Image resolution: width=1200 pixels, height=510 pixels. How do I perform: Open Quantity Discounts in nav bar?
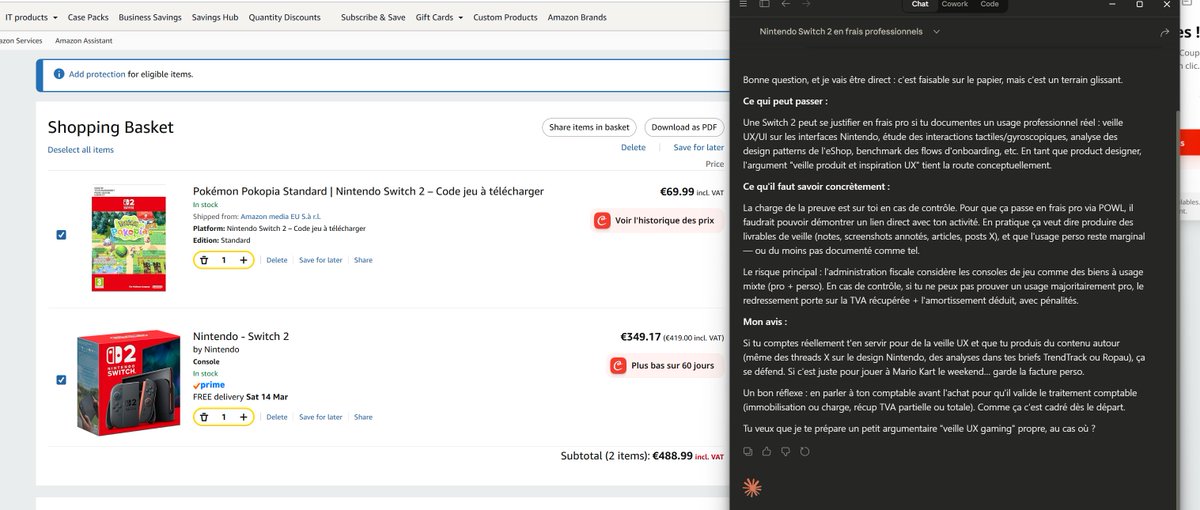285,17
